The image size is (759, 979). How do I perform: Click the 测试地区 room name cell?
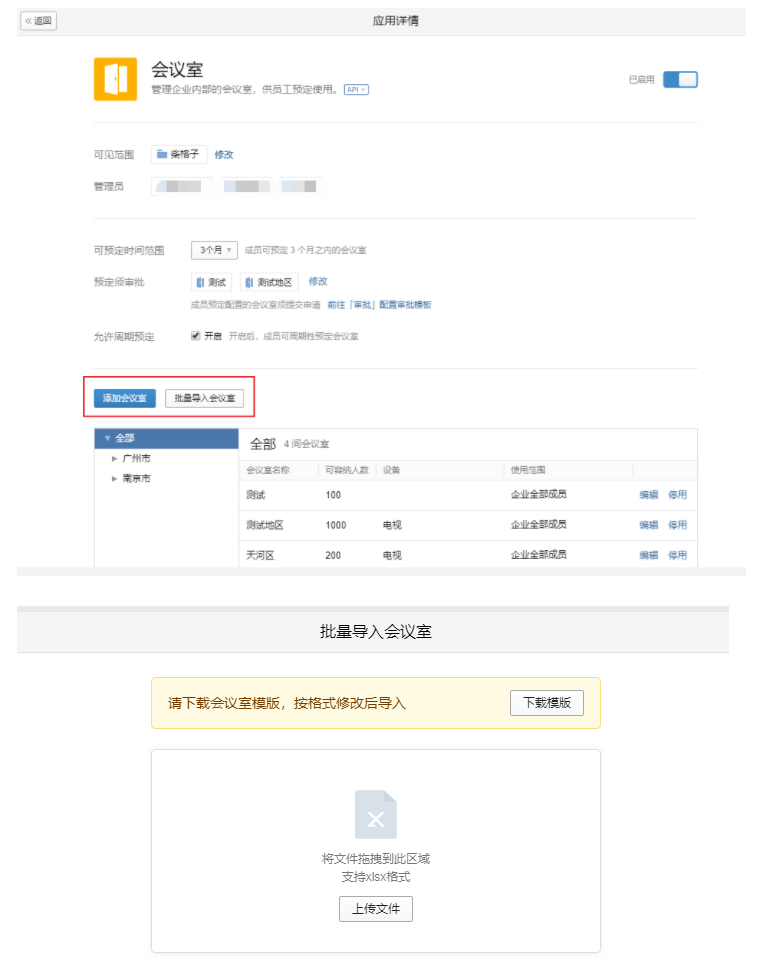point(265,525)
